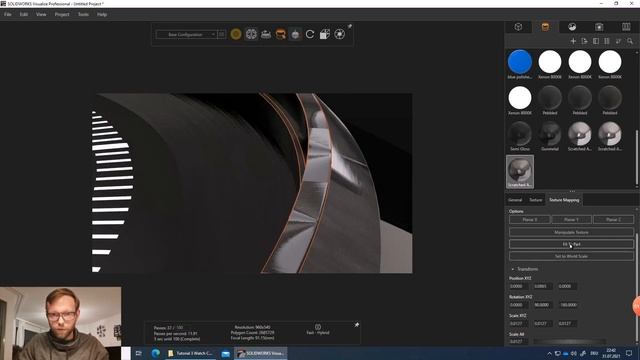Open the Cameras tab icon
The width and height of the screenshot is (640, 360).
(599, 27)
